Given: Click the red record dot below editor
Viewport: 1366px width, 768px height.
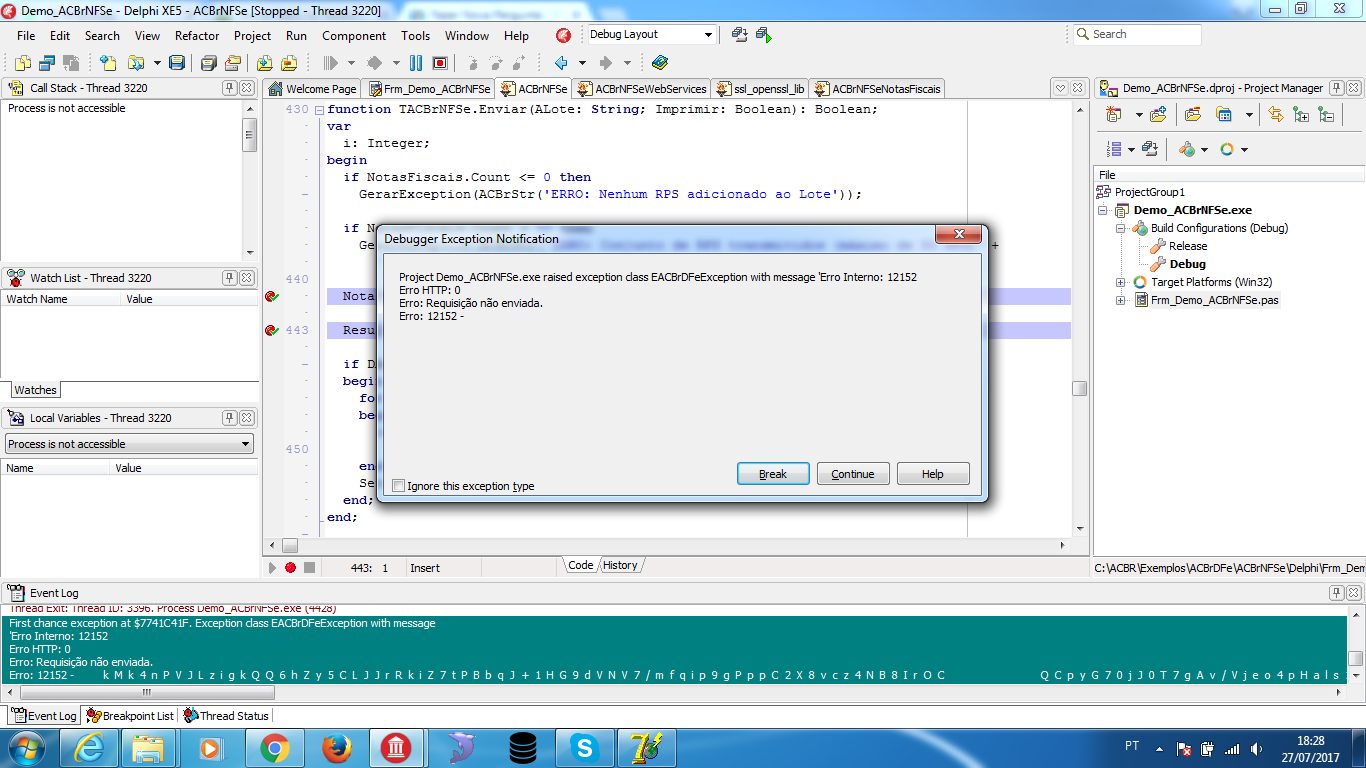Looking at the screenshot, I should [x=290, y=567].
